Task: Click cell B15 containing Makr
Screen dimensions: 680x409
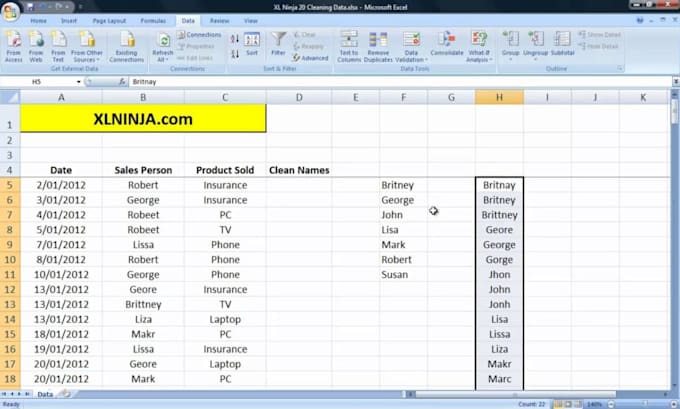Action: pos(143,334)
